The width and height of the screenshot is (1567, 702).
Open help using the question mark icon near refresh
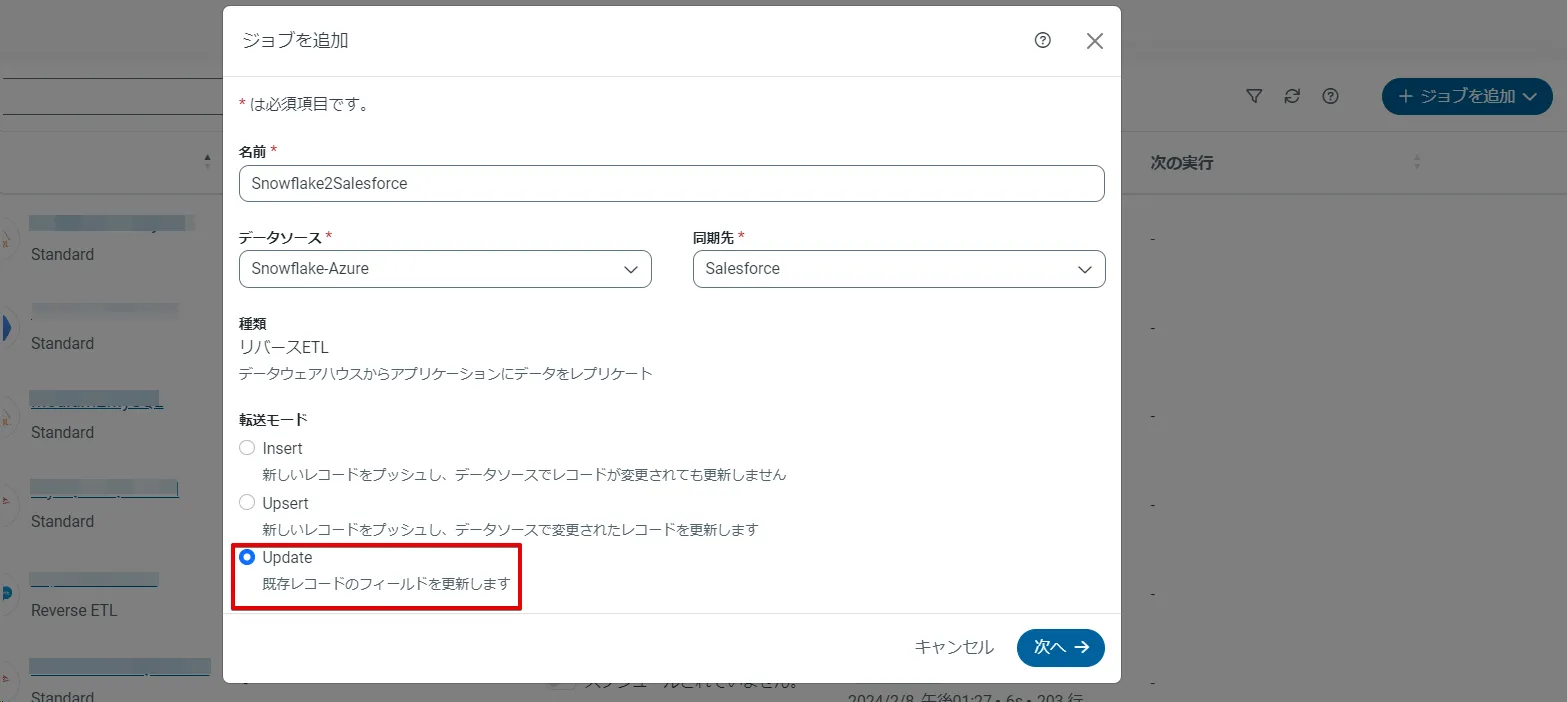[x=1330, y=96]
